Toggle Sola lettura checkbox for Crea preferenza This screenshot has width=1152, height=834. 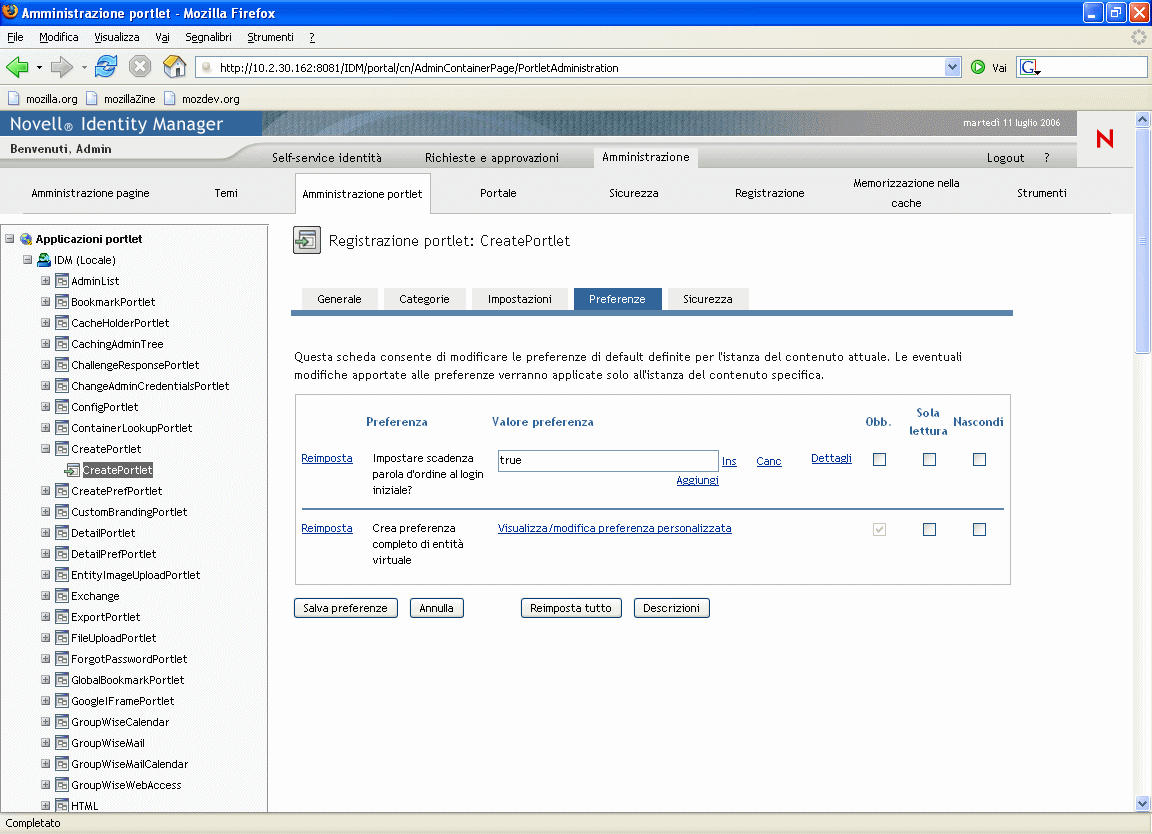point(929,529)
